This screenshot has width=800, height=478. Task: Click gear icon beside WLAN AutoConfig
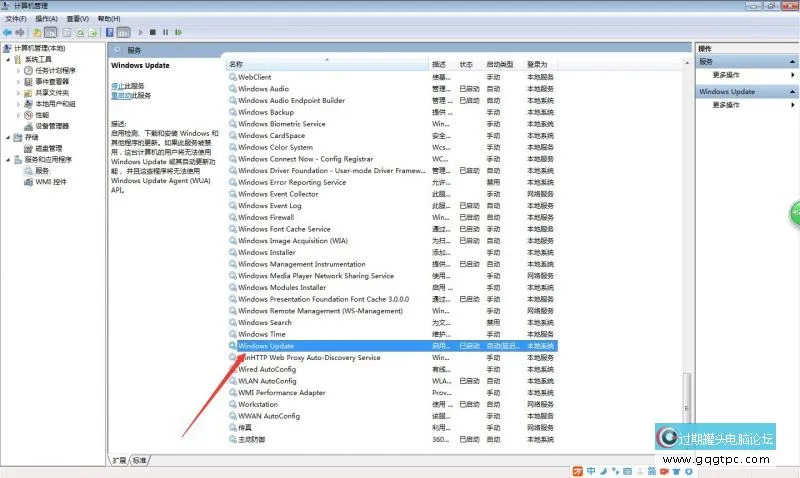point(233,381)
